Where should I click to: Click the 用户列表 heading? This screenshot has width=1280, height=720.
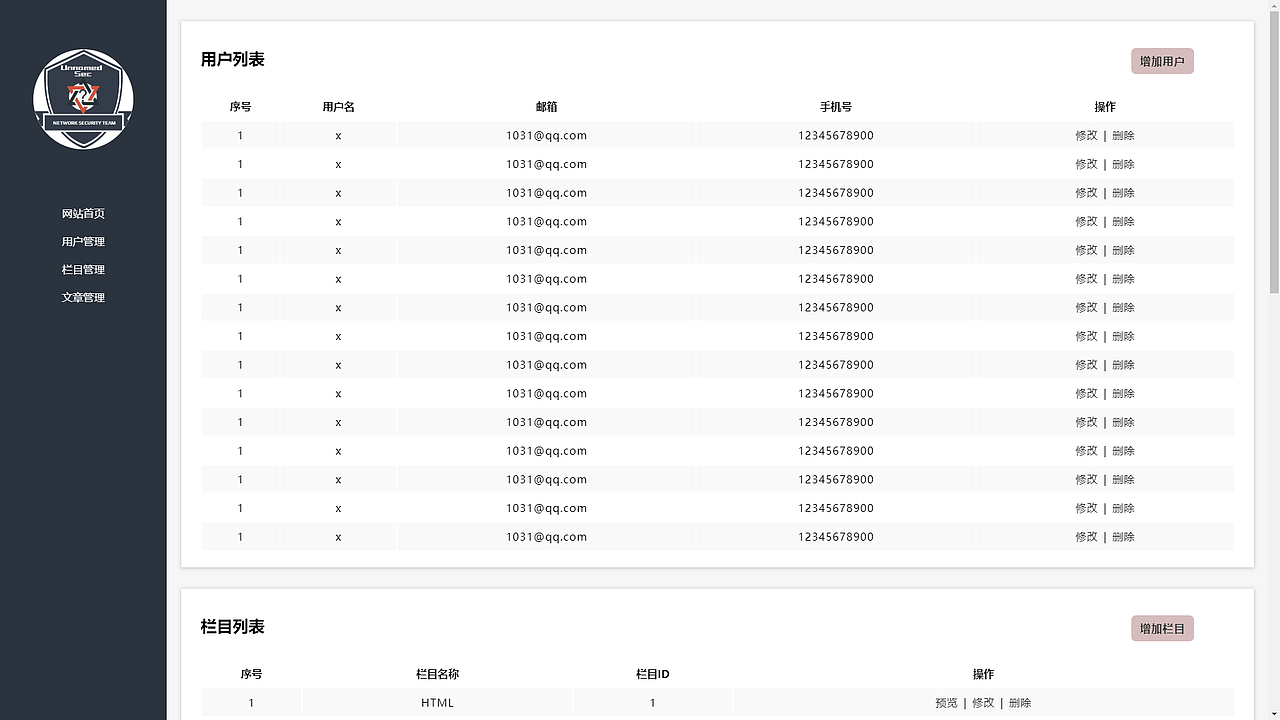pos(232,60)
